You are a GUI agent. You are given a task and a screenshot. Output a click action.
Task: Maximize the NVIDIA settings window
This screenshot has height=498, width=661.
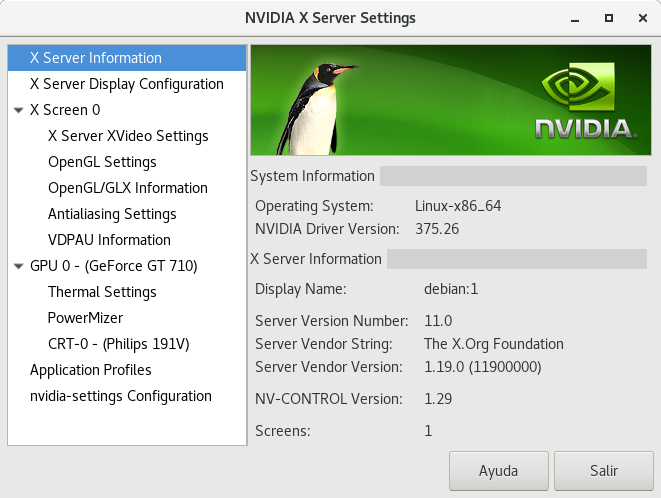(608, 18)
